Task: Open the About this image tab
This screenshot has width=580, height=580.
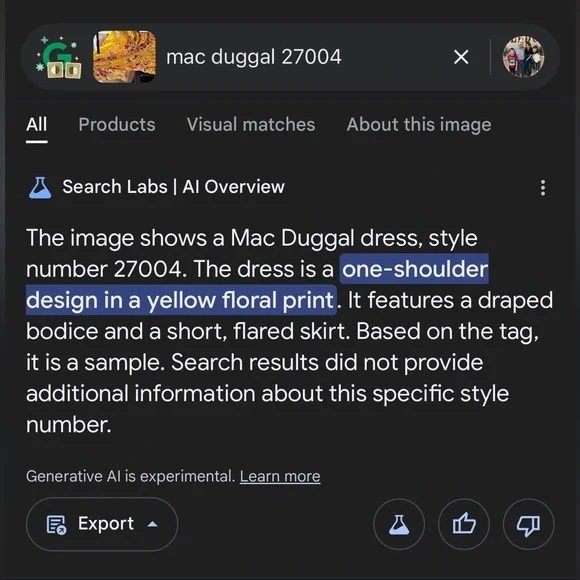Action: [419, 125]
